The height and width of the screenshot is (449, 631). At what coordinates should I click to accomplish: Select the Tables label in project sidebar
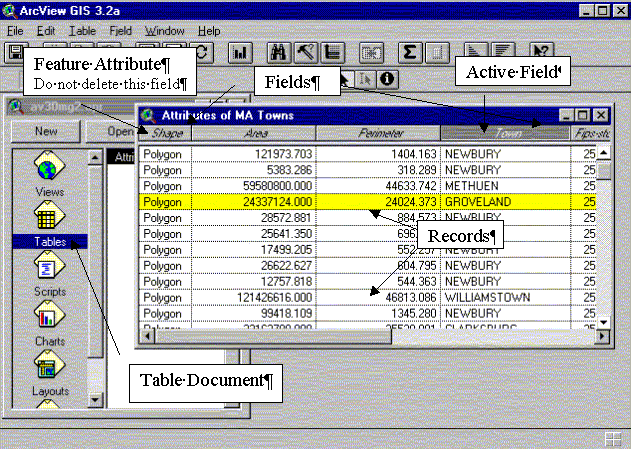pyautogui.click(x=50, y=242)
